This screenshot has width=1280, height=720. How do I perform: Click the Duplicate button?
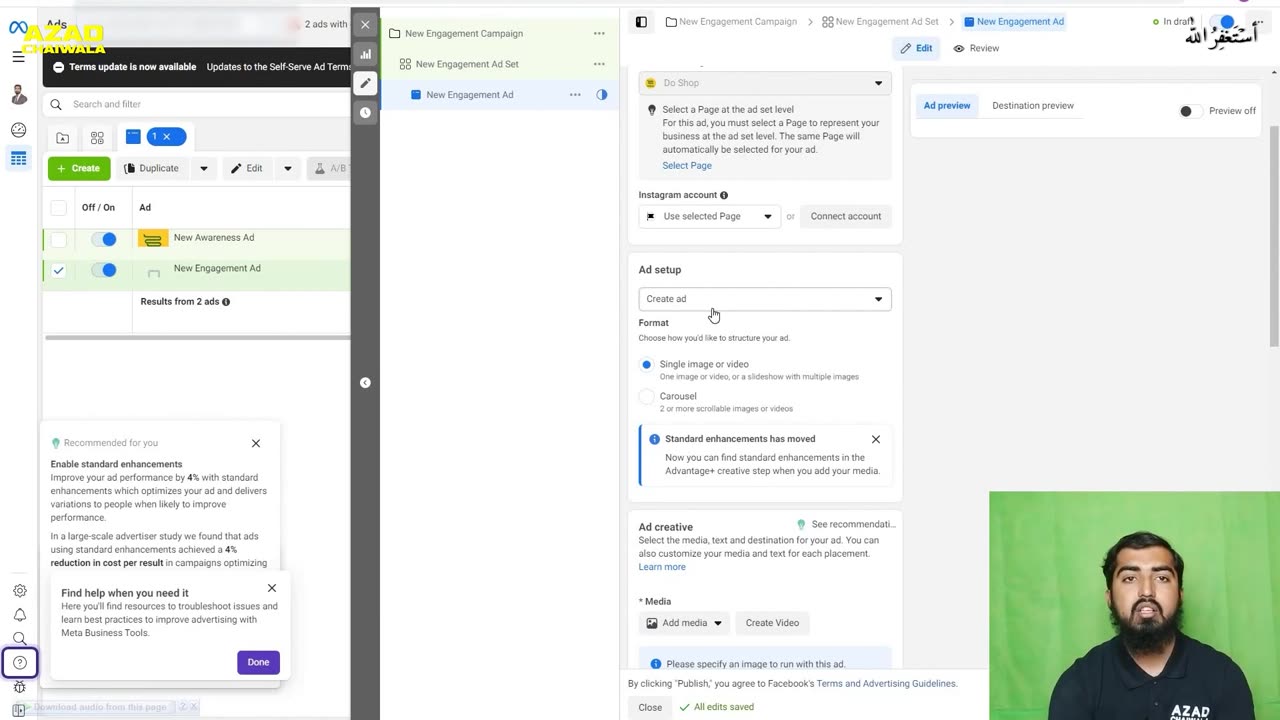[x=151, y=168]
